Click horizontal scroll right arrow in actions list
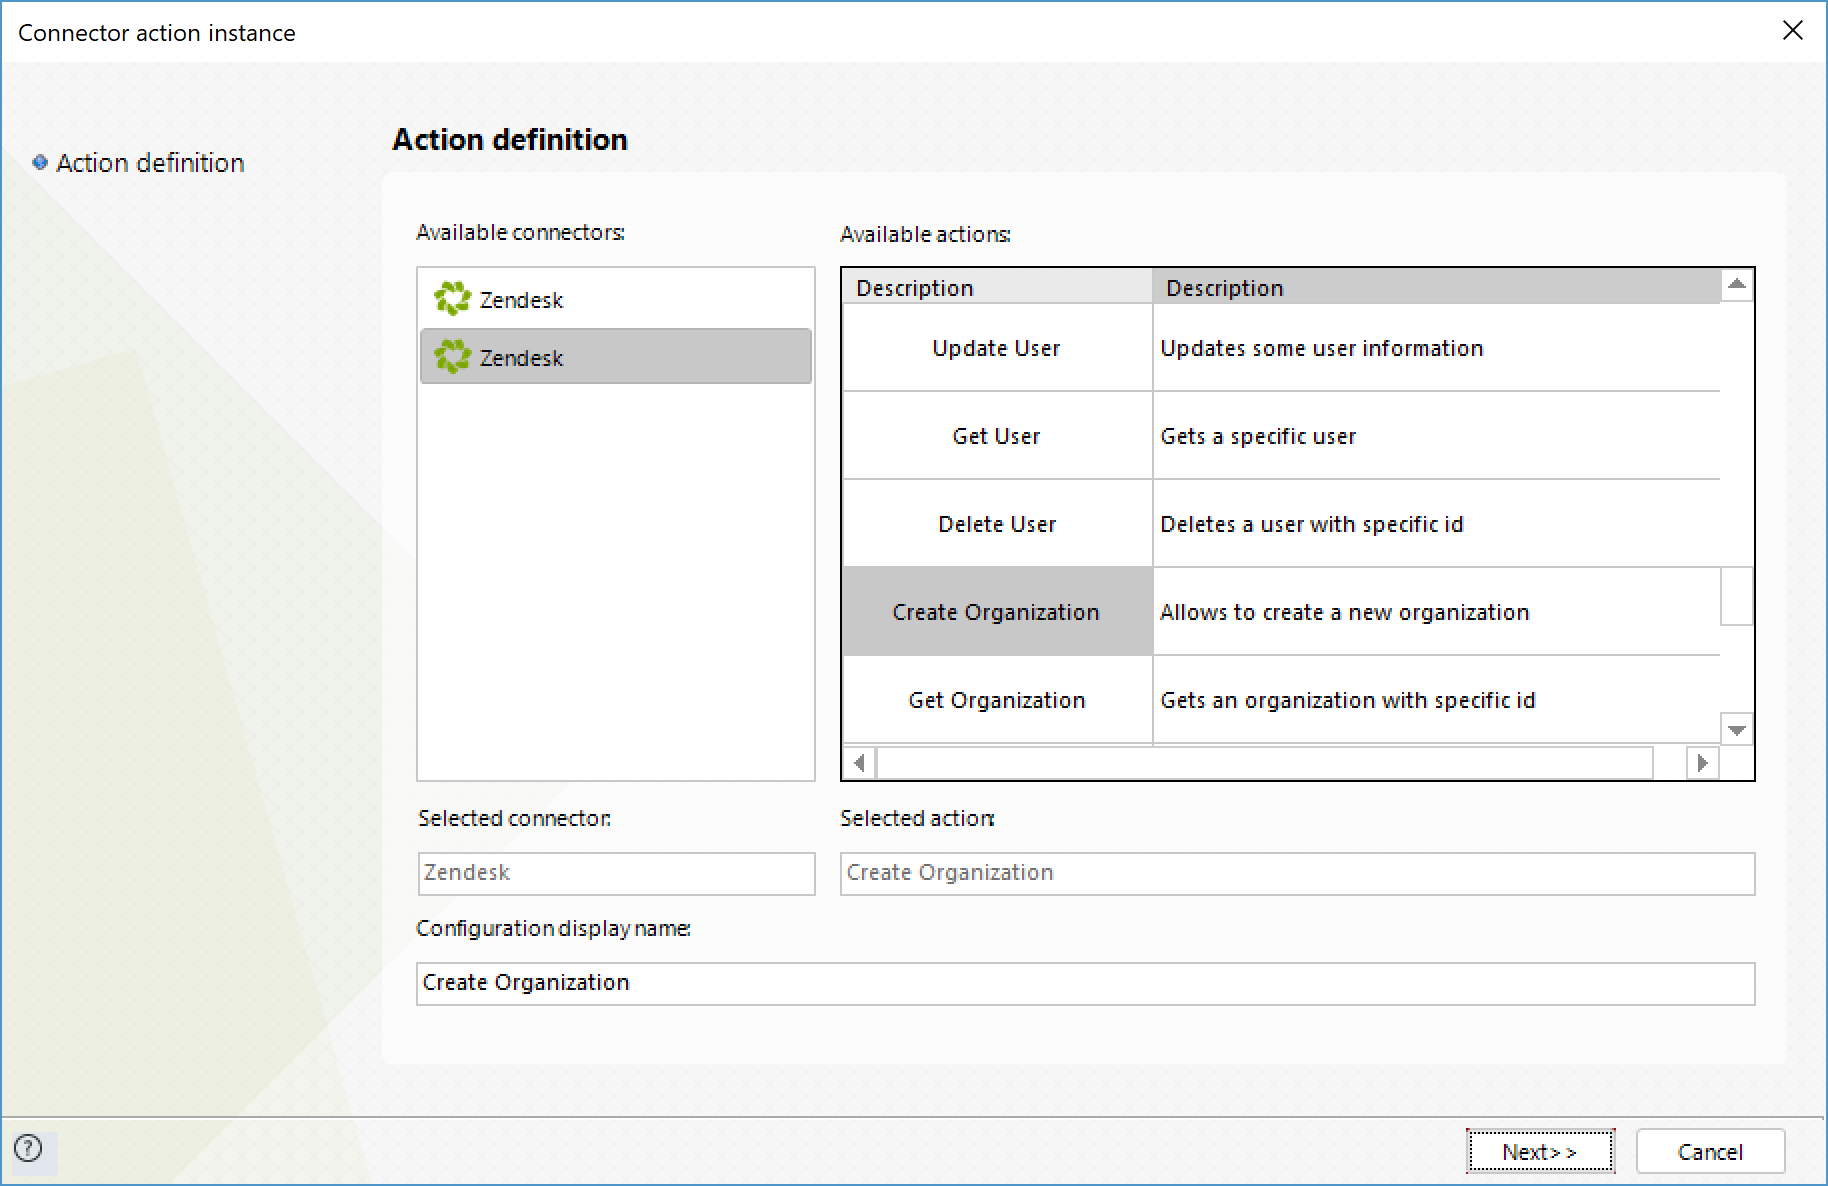 click(x=1702, y=763)
